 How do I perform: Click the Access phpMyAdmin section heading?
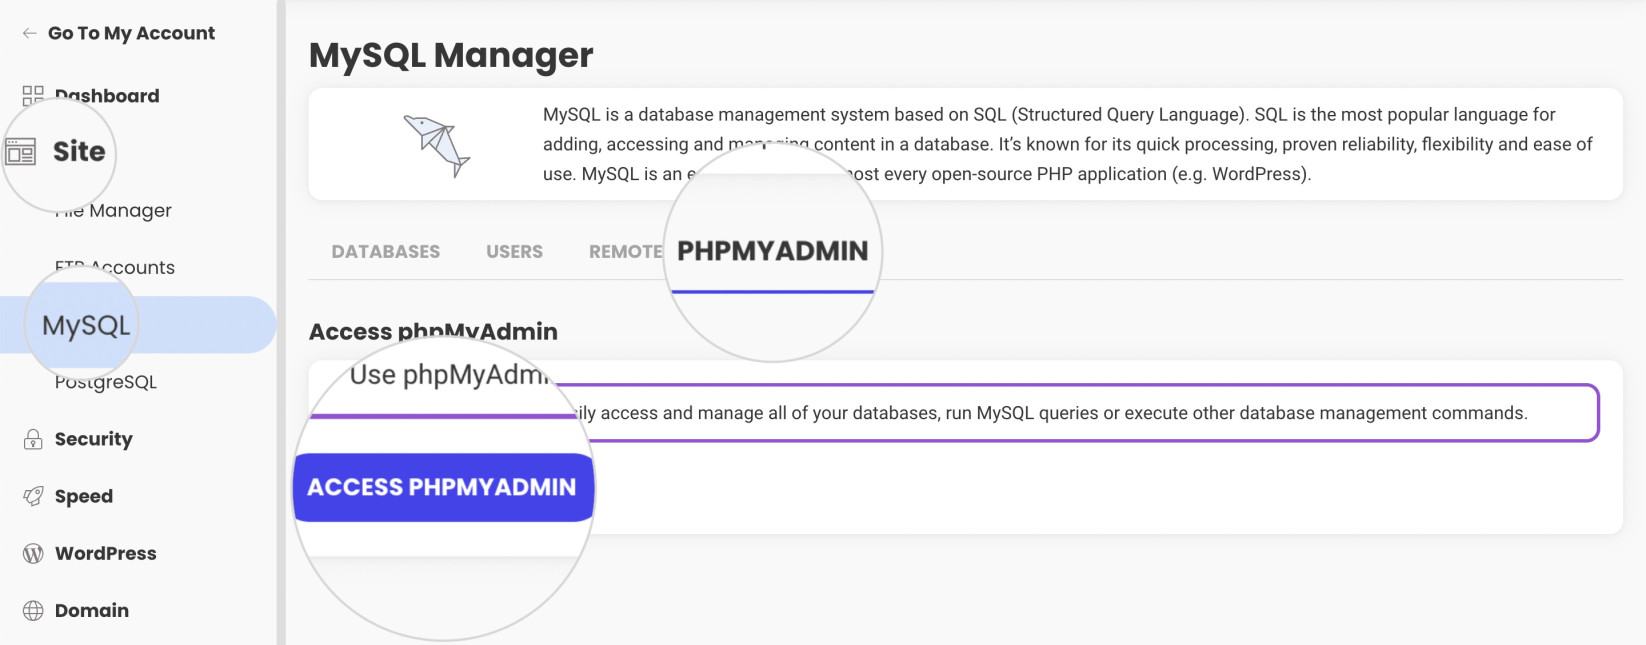coord(433,331)
